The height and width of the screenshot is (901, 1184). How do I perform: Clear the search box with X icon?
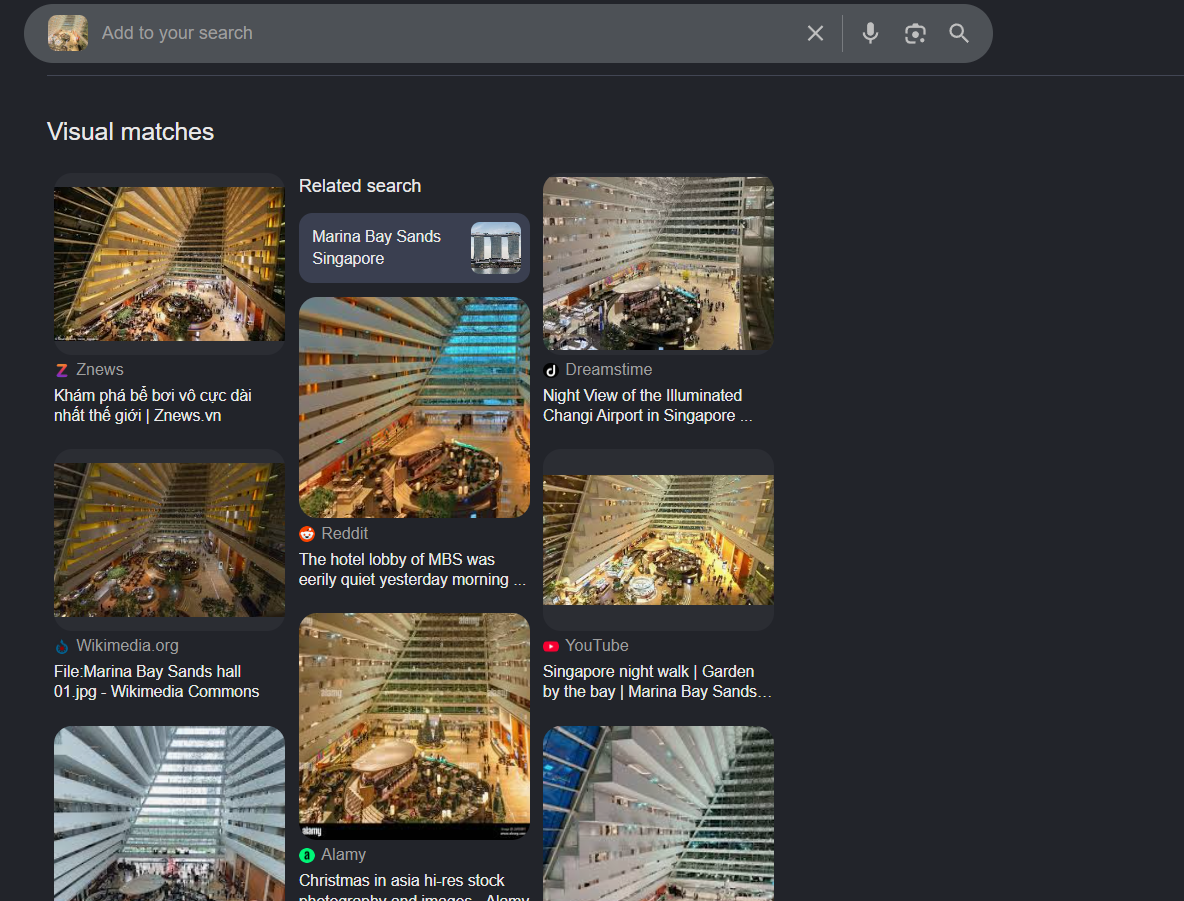point(815,34)
